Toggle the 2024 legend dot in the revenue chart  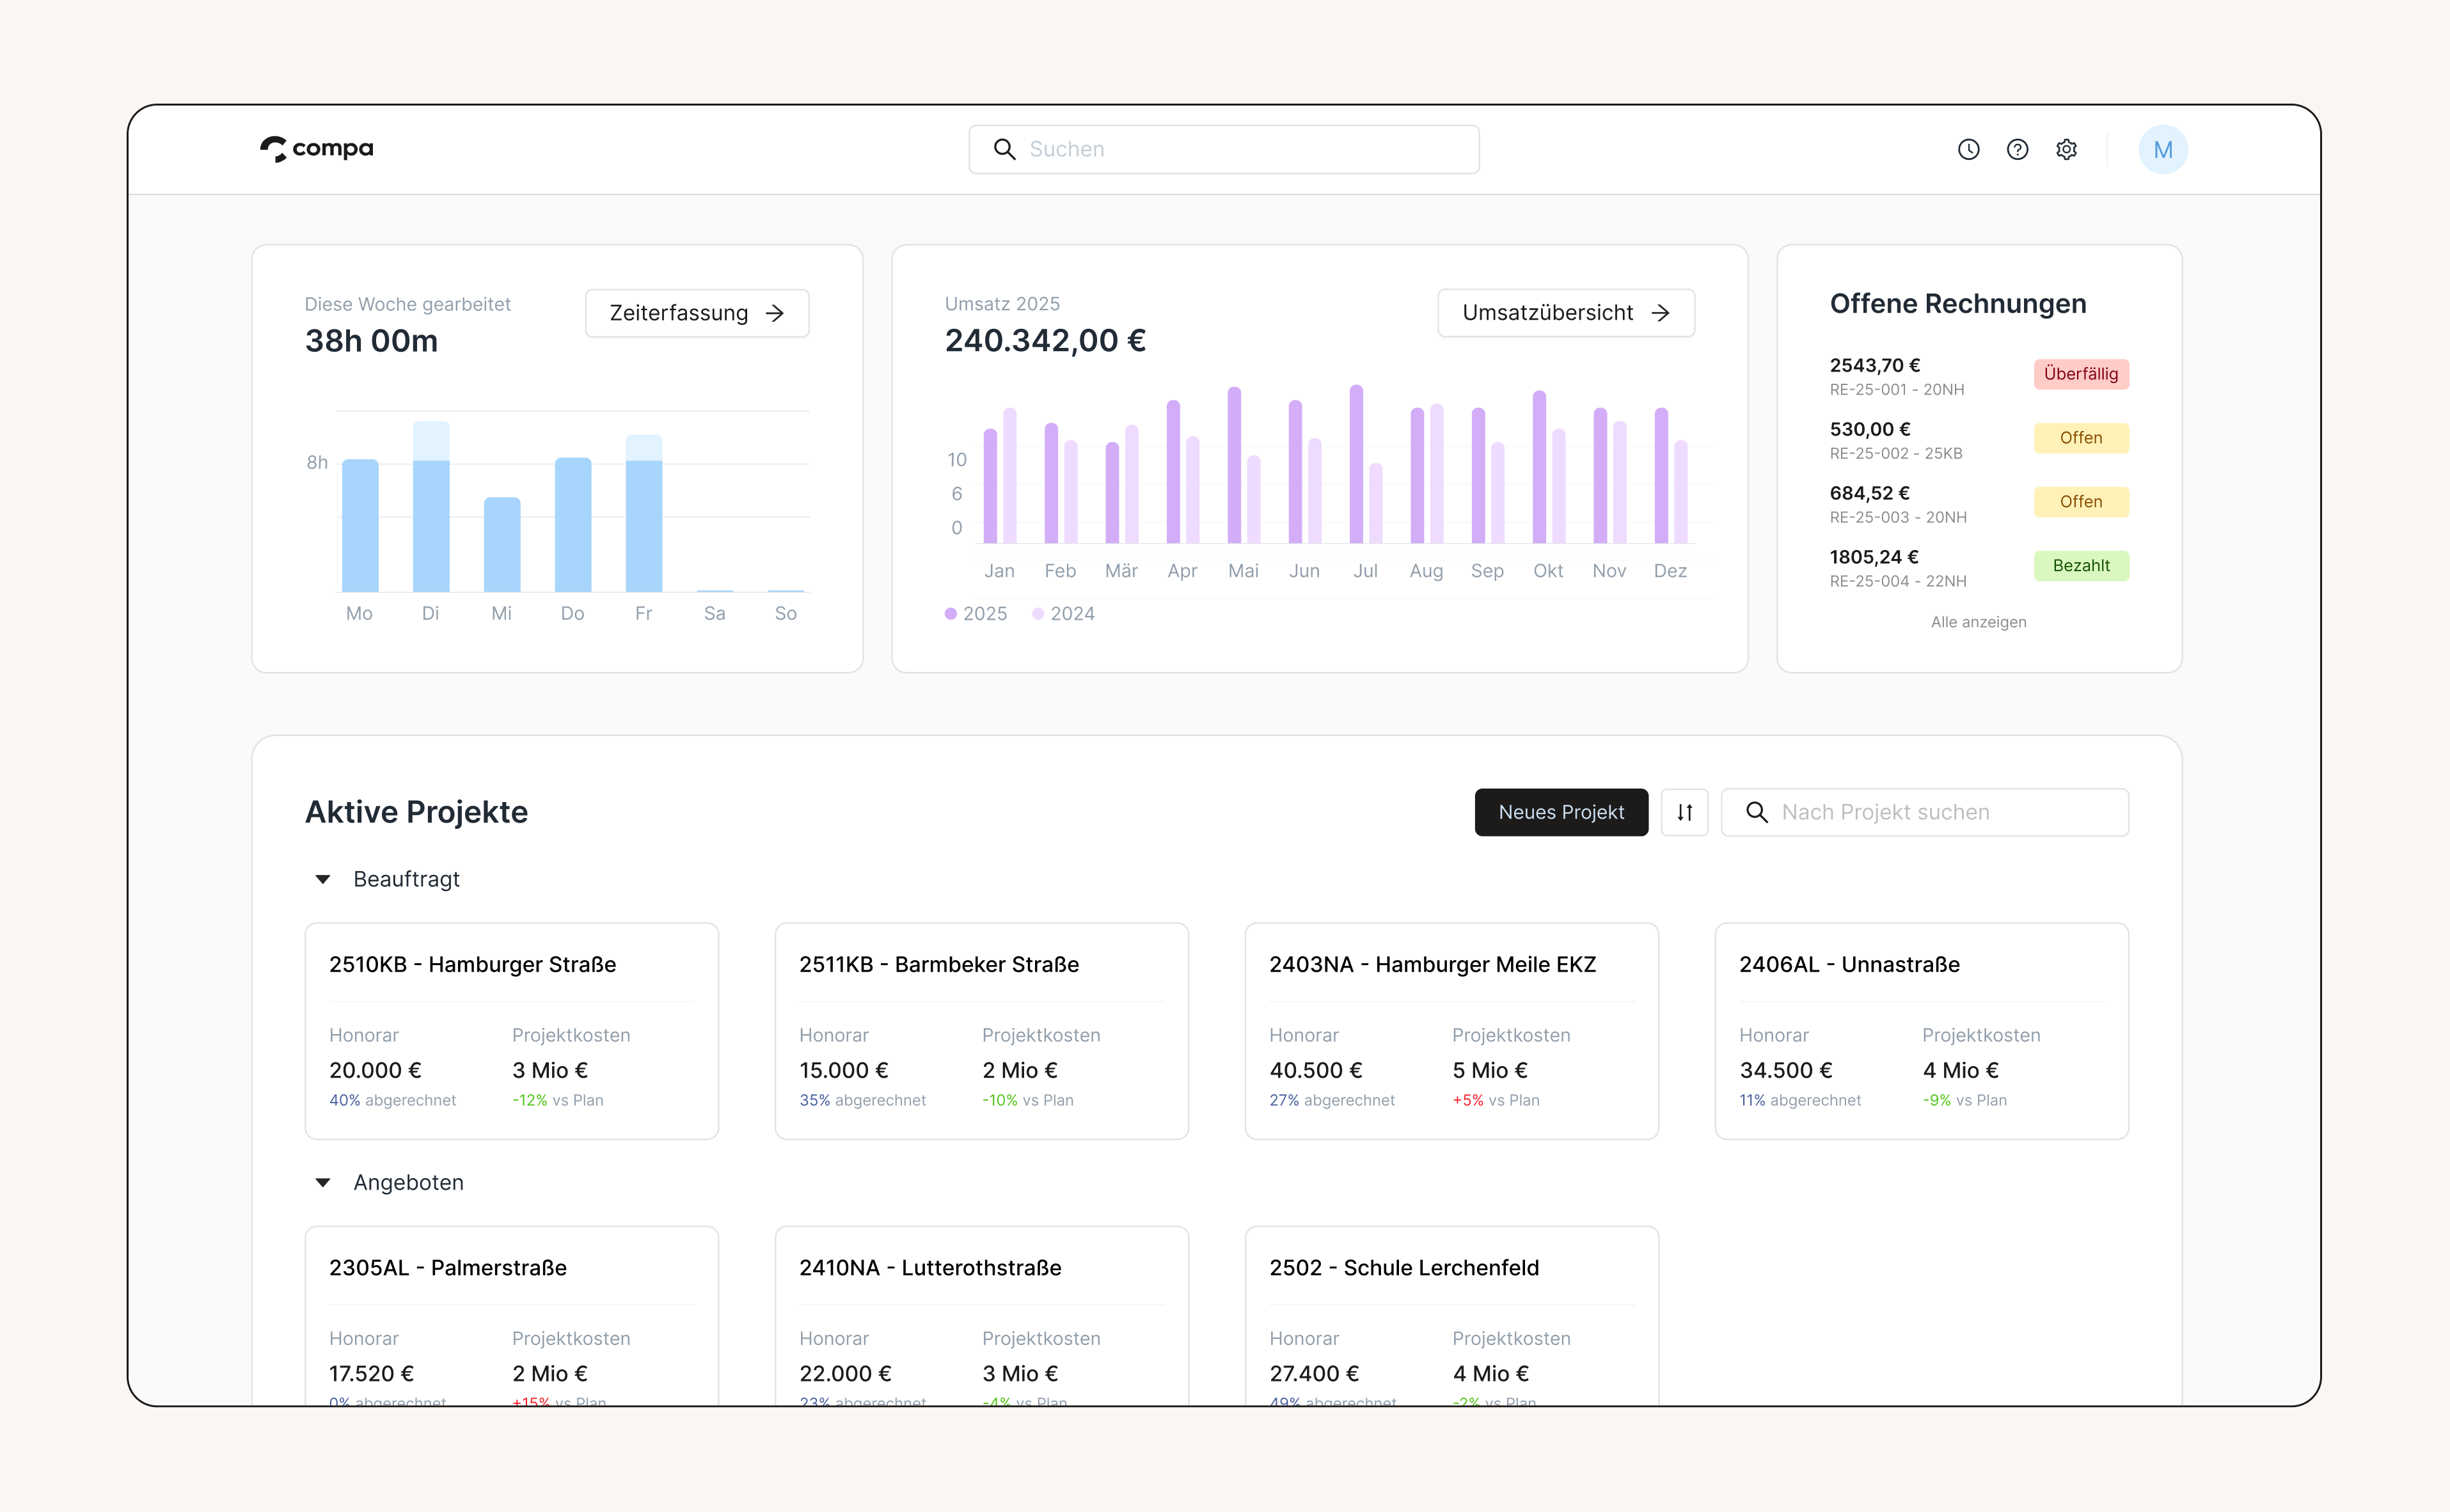pyautogui.click(x=1038, y=613)
